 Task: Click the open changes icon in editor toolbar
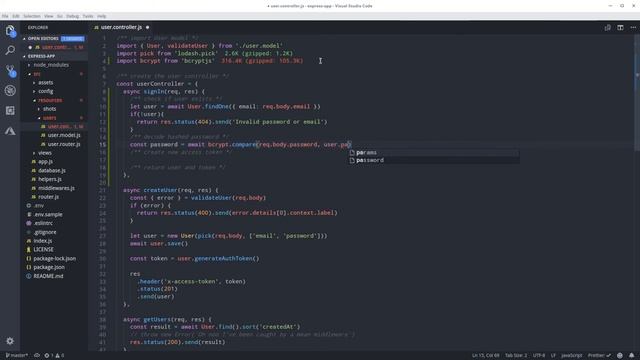607,27
